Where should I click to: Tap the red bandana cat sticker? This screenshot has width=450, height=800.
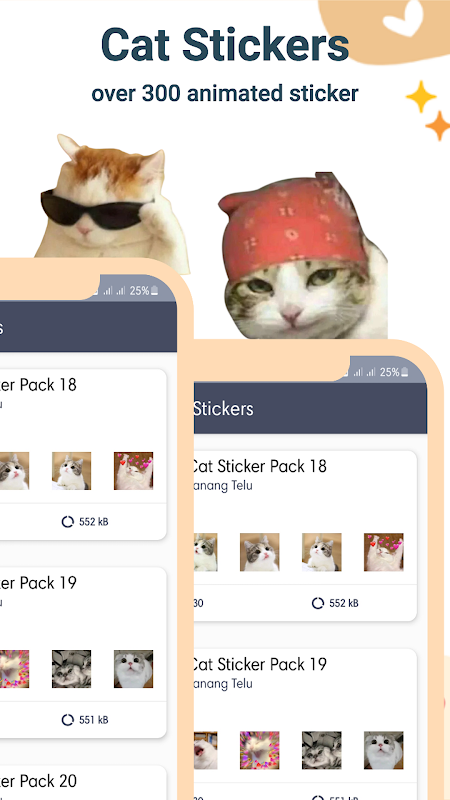coord(305,256)
